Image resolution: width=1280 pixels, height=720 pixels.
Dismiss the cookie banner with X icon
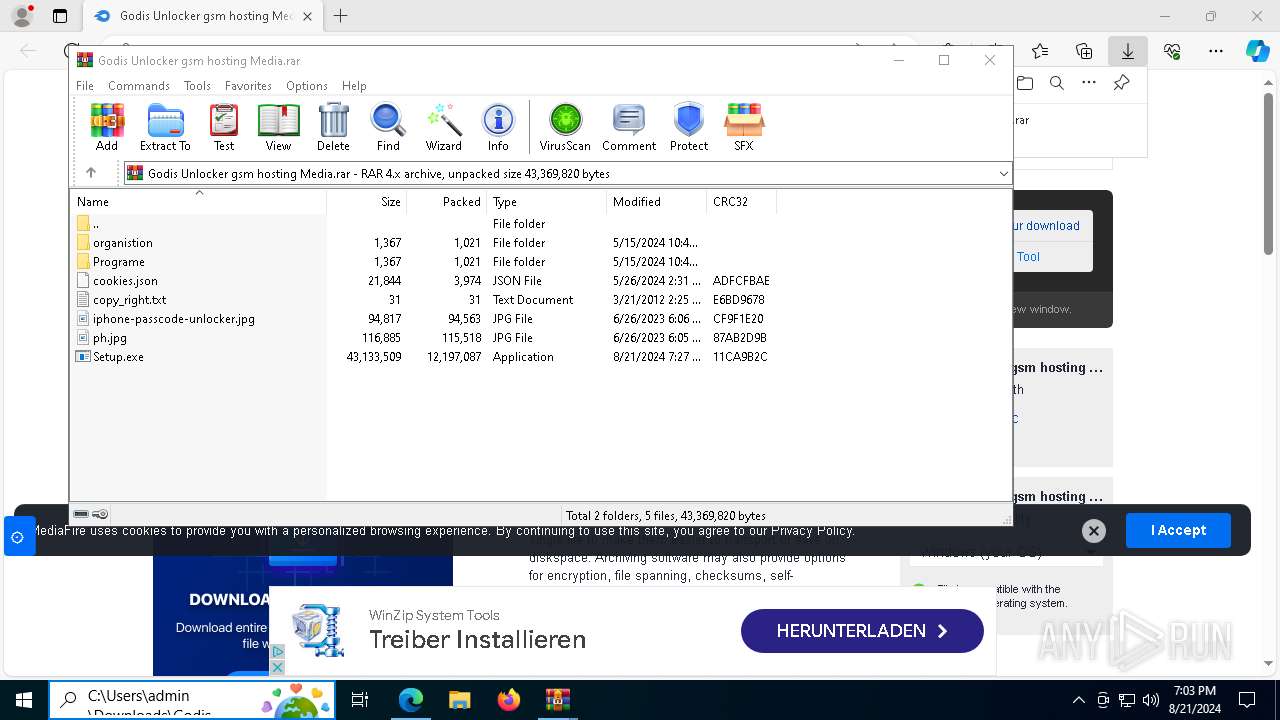[x=1094, y=531]
